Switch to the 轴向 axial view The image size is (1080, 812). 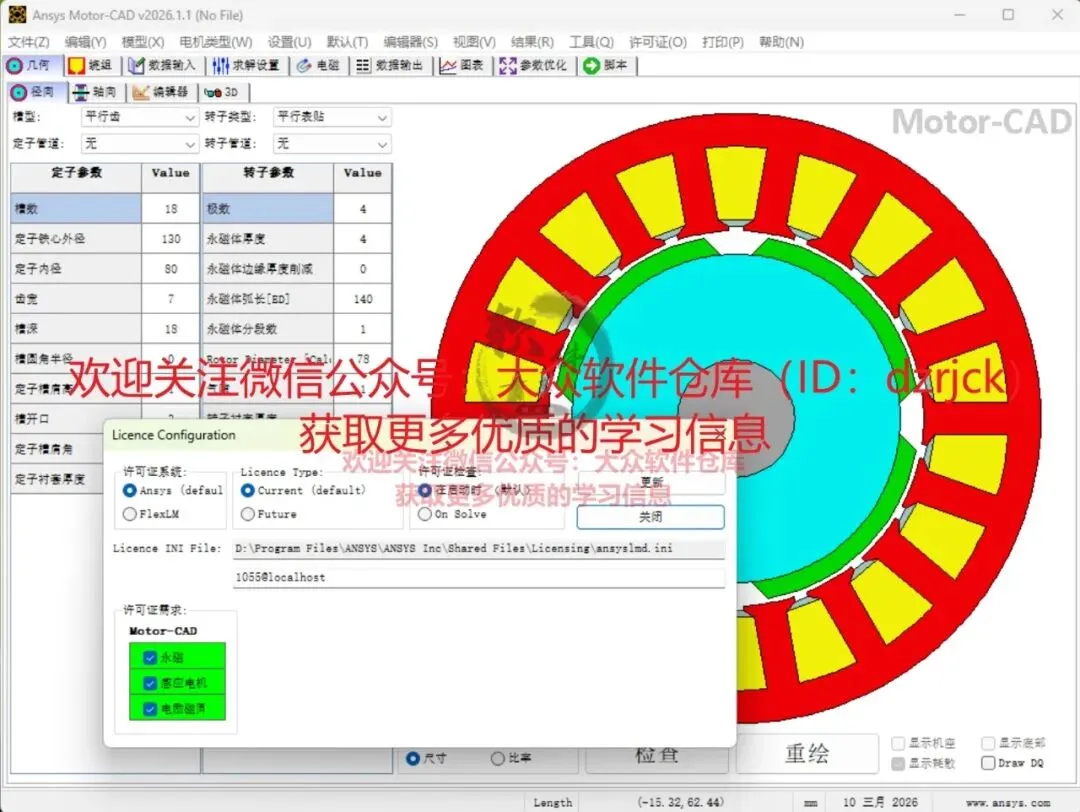[95, 92]
